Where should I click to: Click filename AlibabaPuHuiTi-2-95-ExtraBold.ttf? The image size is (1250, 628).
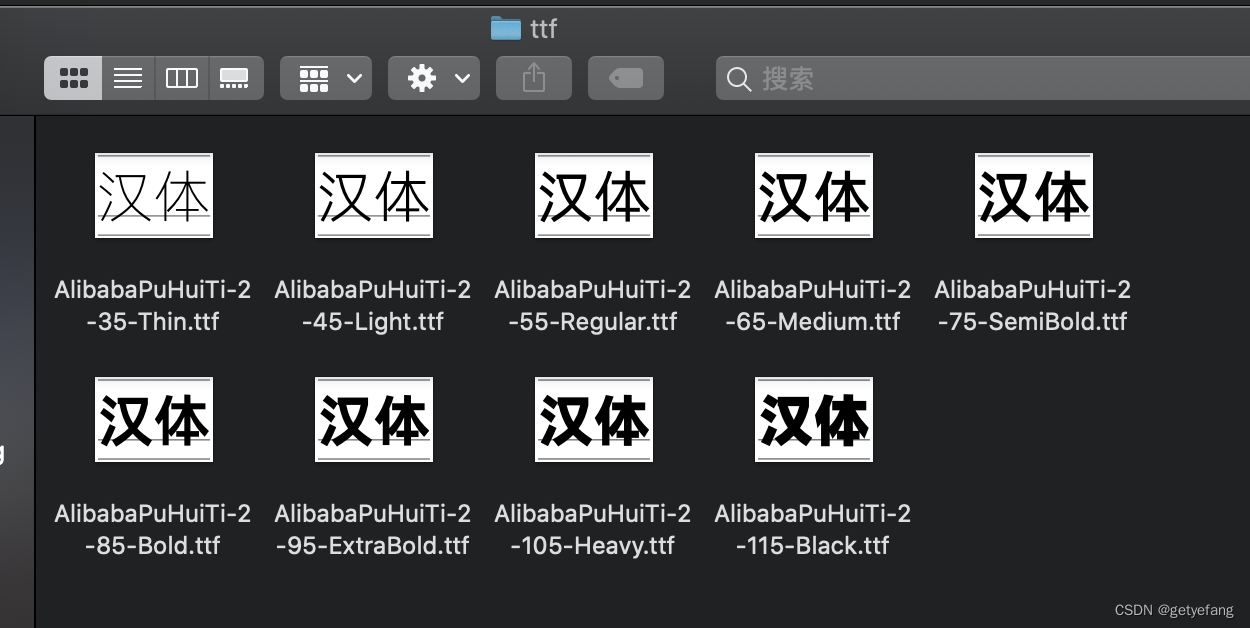pyautogui.click(x=373, y=530)
